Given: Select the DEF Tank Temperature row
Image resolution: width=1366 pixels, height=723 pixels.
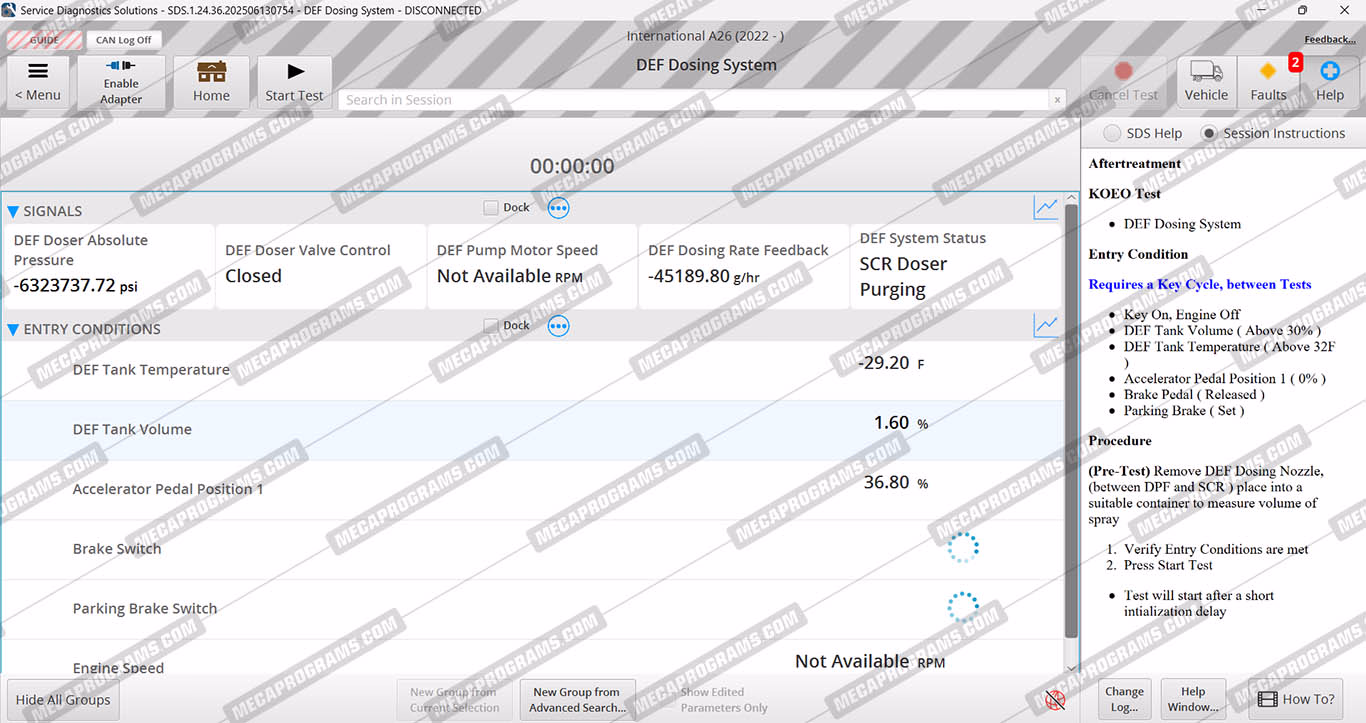Looking at the screenshot, I should 532,371.
